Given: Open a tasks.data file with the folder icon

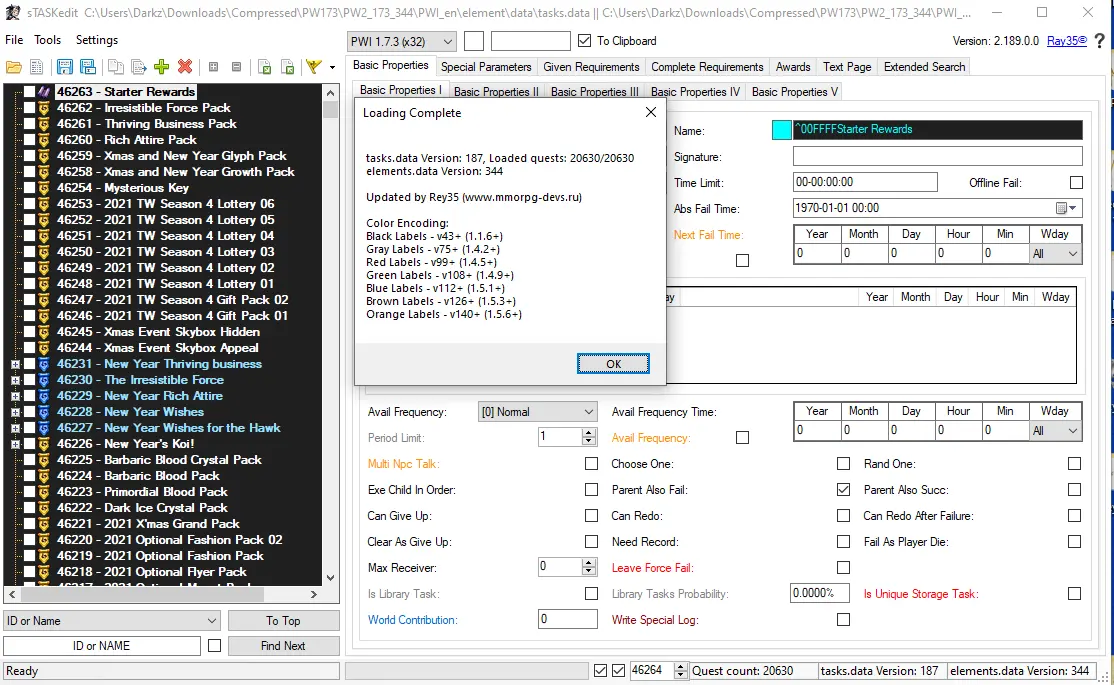Looking at the screenshot, I should point(13,68).
